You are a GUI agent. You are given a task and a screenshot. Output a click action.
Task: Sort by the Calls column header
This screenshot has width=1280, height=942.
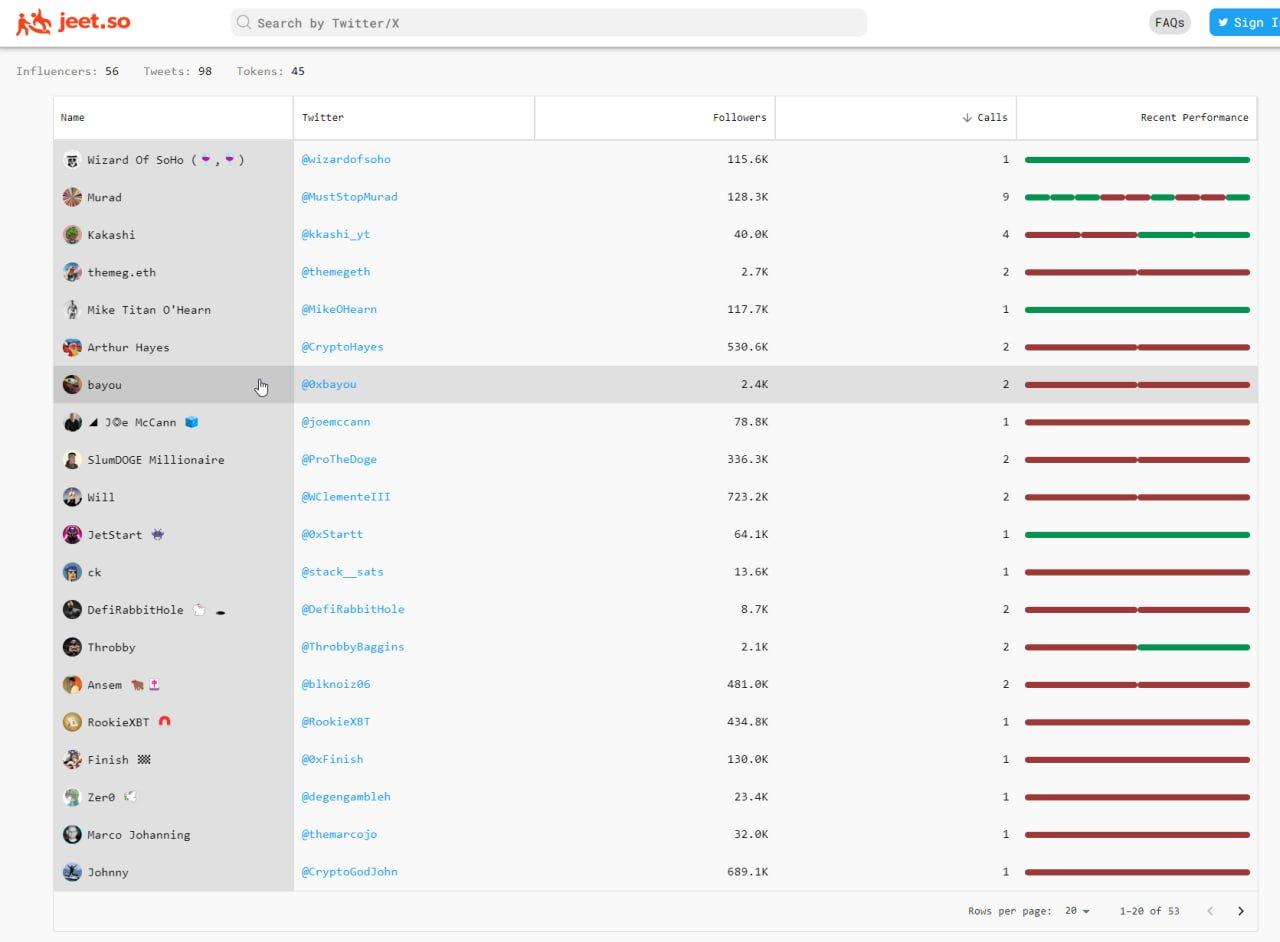pyautogui.click(x=985, y=117)
